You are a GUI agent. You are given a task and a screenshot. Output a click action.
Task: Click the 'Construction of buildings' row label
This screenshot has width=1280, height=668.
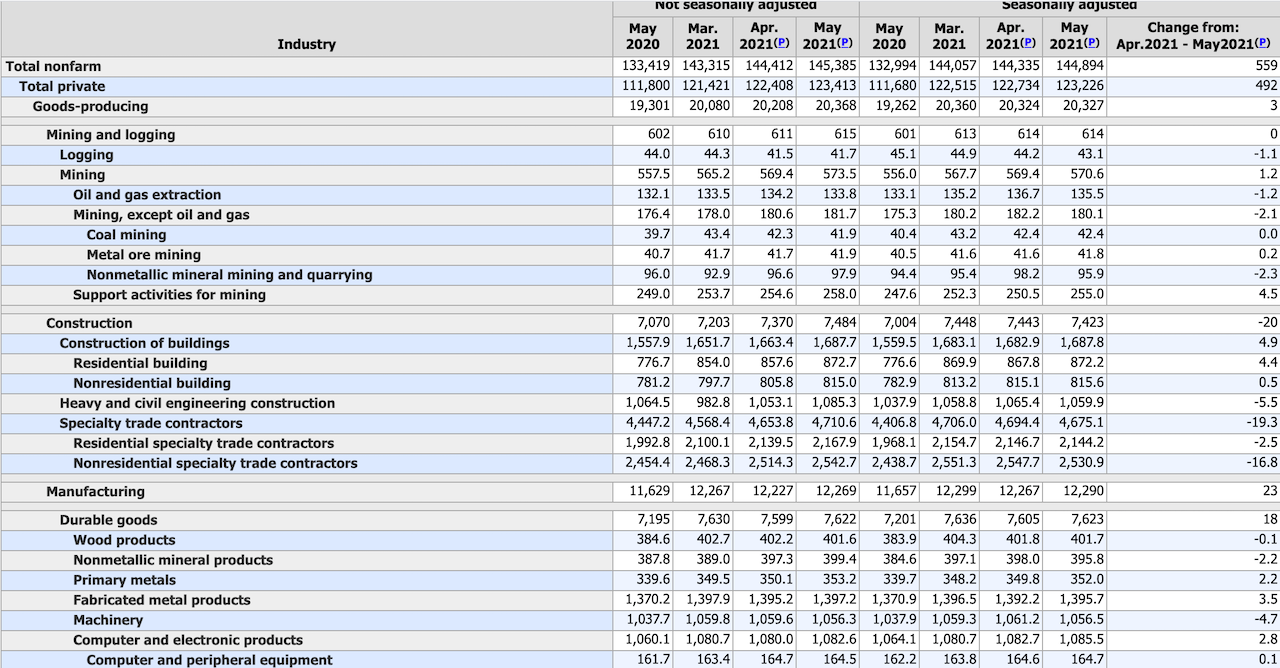coord(144,343)
